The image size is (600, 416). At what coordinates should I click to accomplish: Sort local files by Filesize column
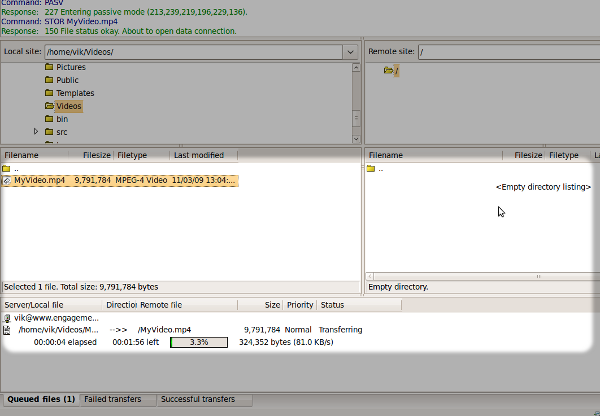pos(91,155)
